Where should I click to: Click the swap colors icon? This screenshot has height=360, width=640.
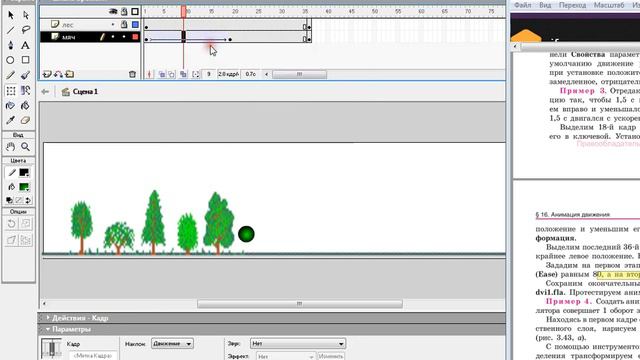[28, 200]
